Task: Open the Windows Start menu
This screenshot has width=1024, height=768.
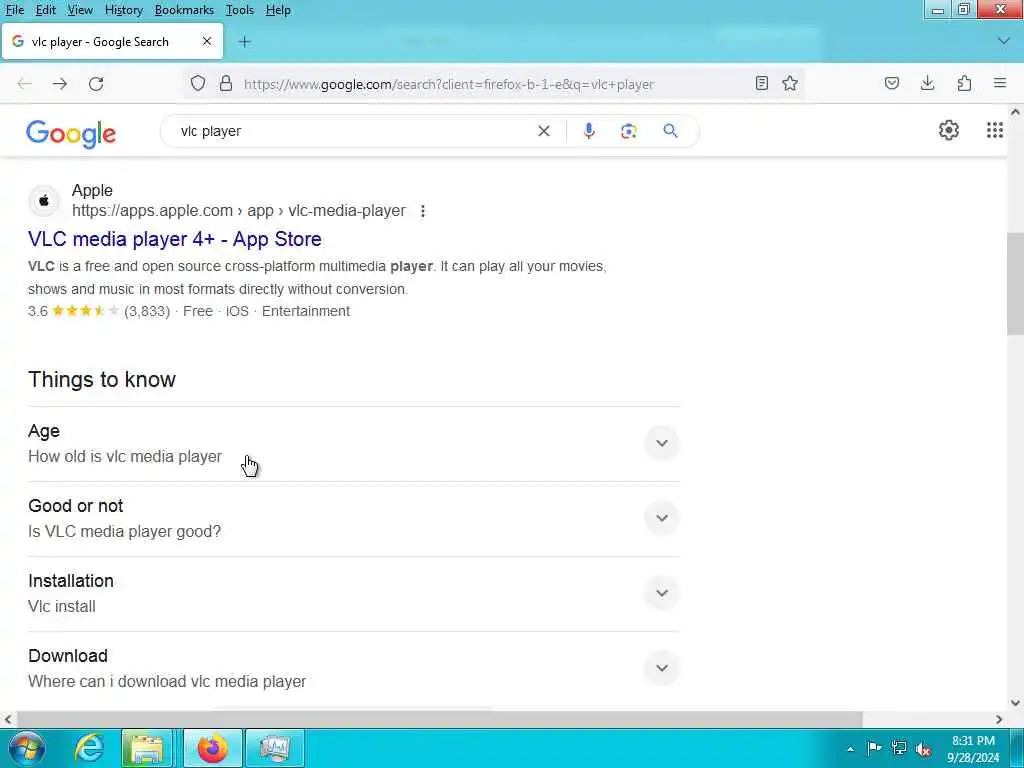Action: [27, 748]
